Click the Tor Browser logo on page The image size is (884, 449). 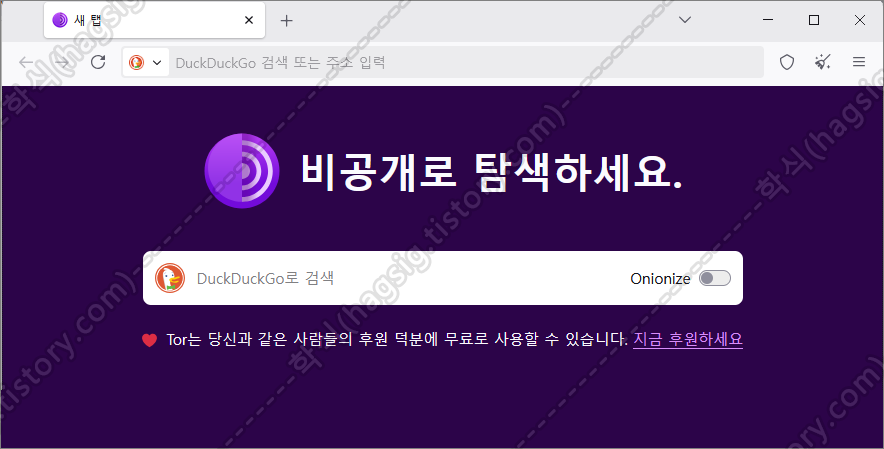point(242,171)
